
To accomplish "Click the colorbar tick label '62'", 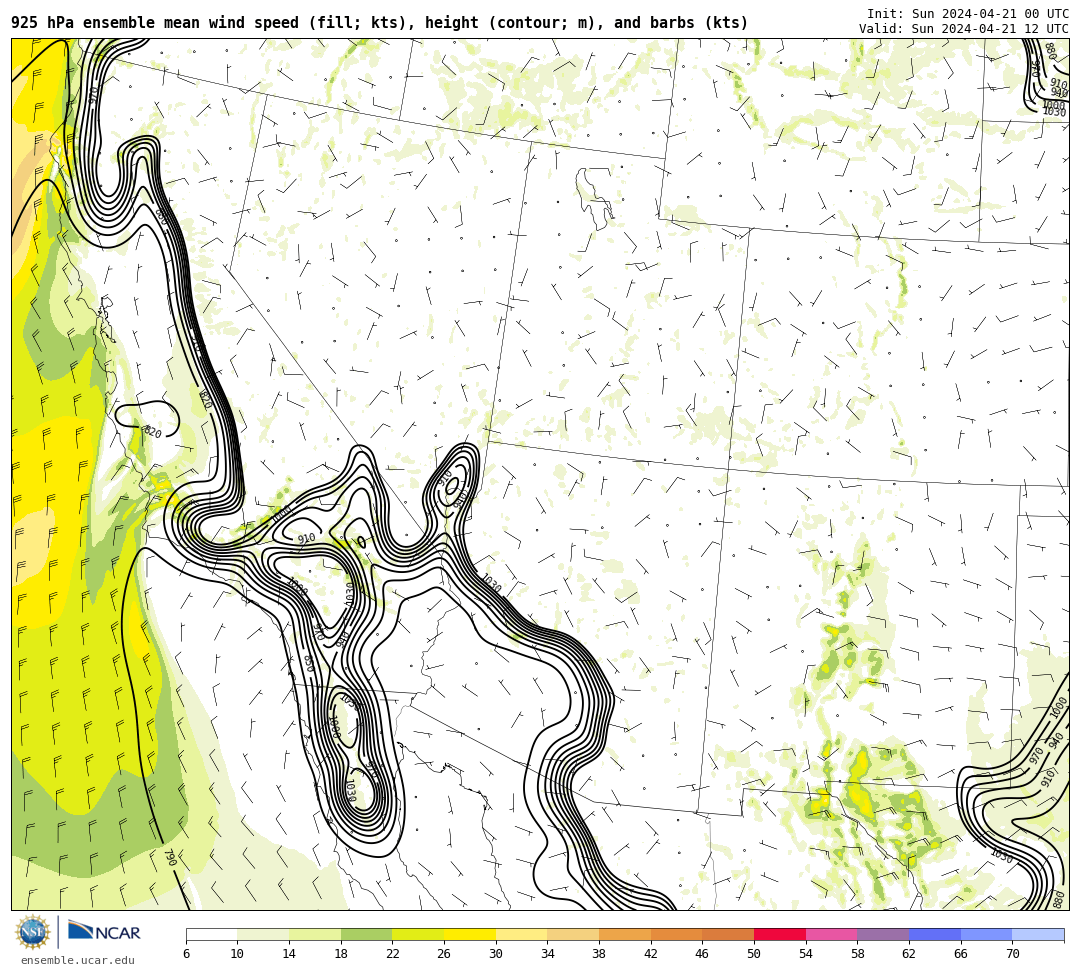I will coord(909,954).
